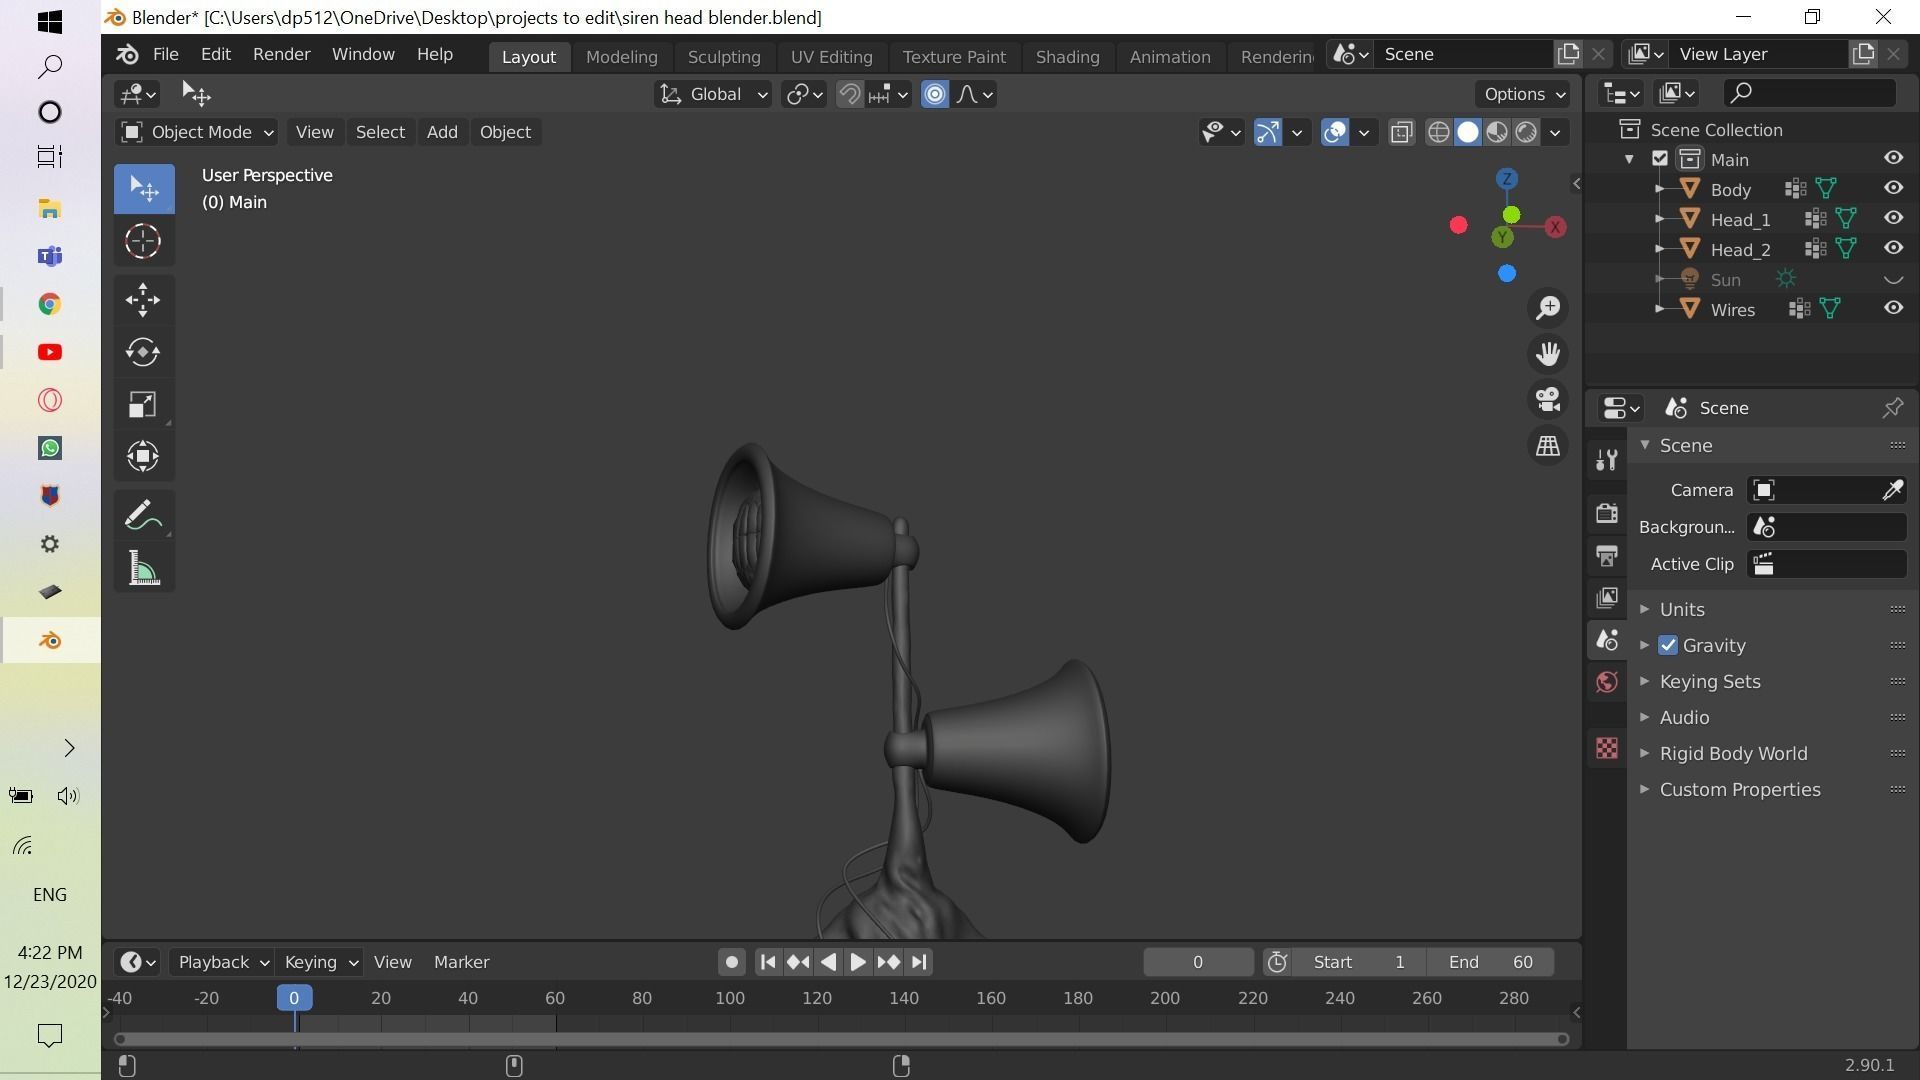
Task: Open Tool properties tab icon
Action: click(1607, 460)
